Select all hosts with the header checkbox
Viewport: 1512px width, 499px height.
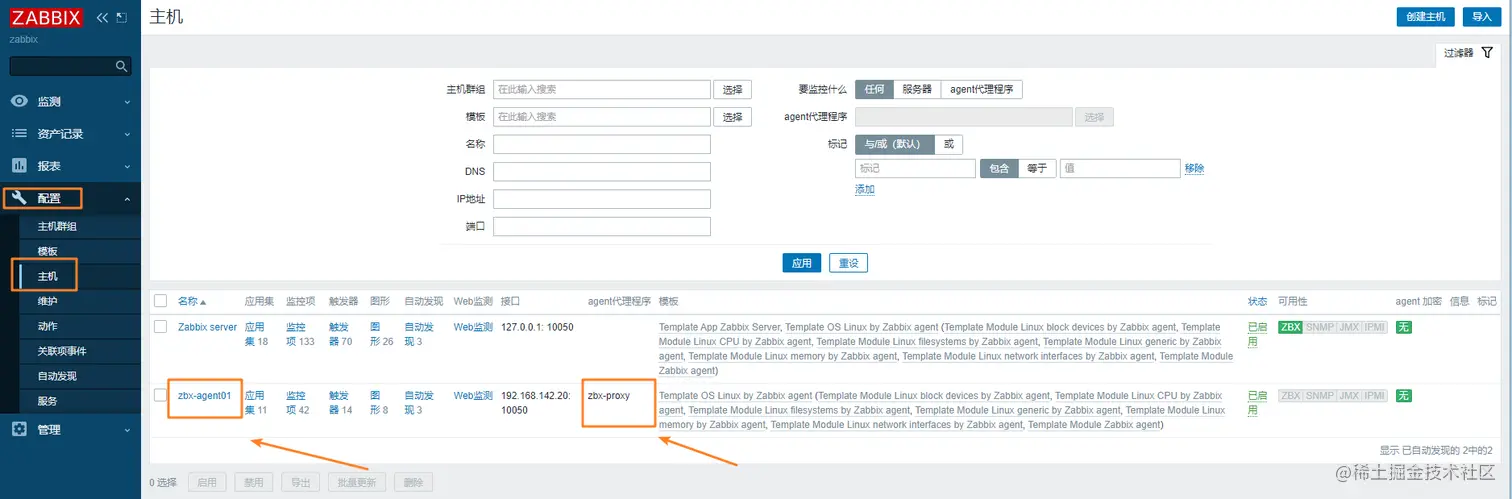point(160,301)
